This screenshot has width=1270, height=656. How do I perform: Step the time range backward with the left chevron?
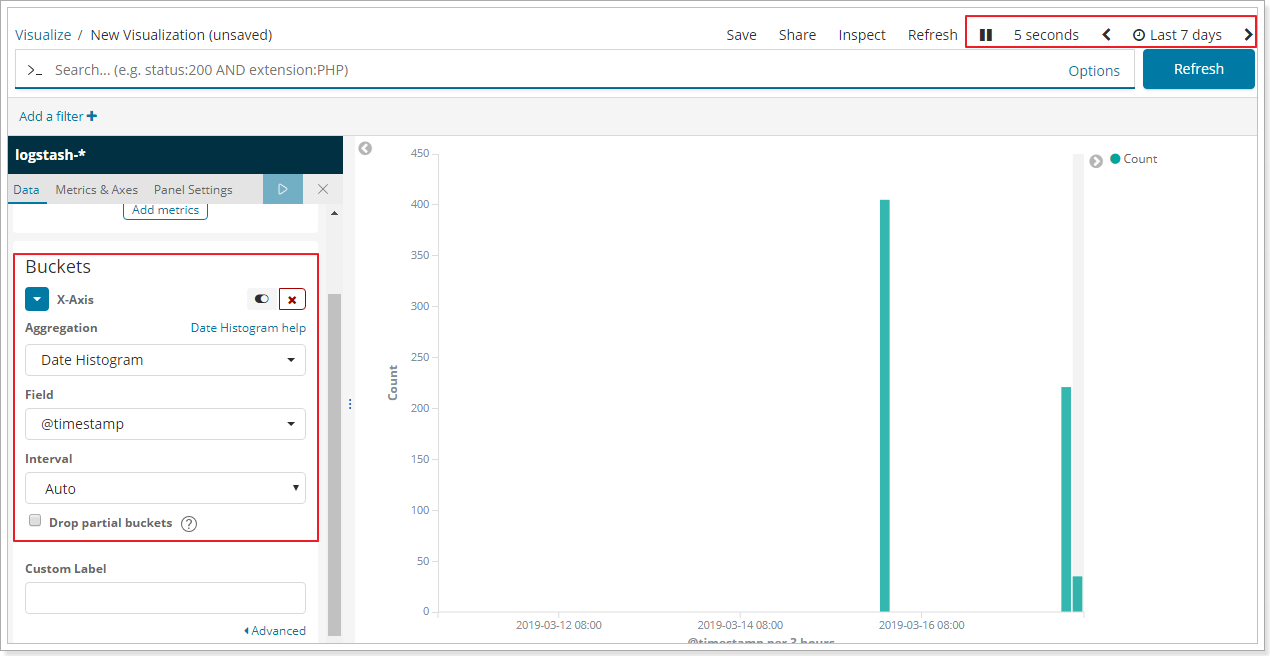point(1106,35)
